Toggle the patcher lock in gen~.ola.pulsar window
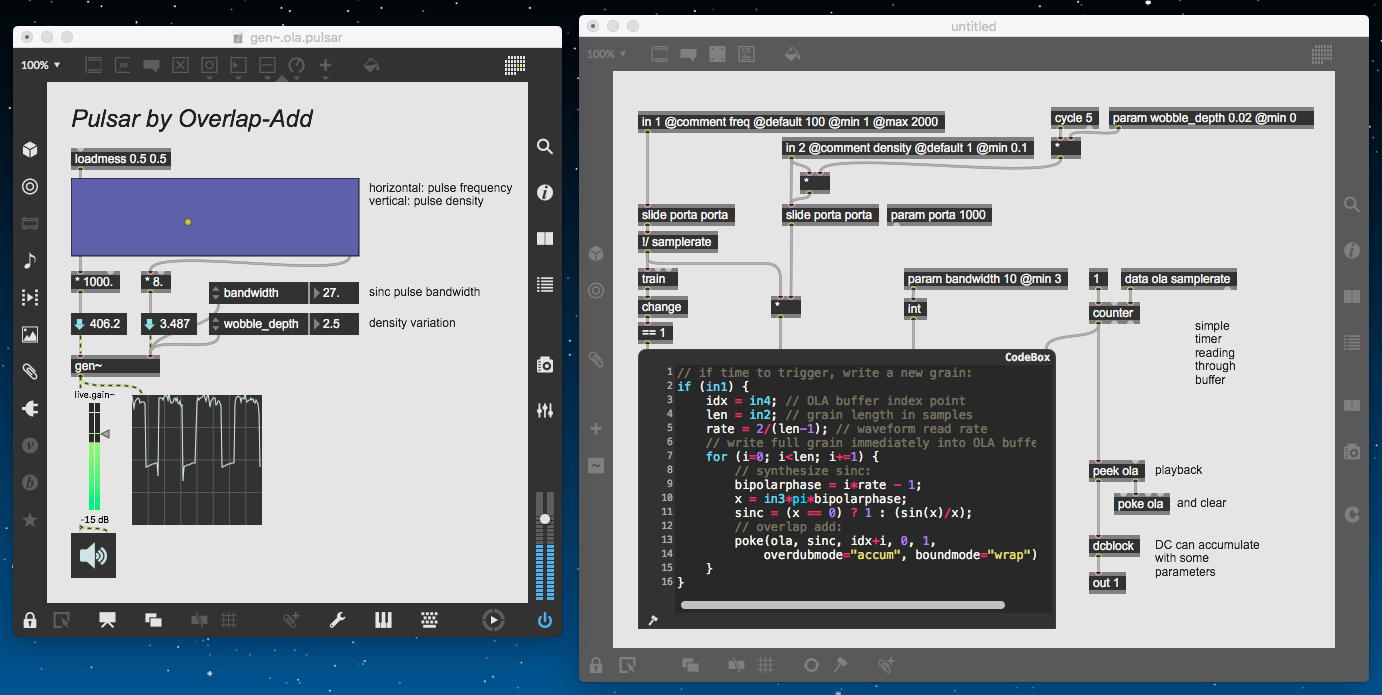The width and height of the screenshot is (1382, 695). (x=30, y=620)
